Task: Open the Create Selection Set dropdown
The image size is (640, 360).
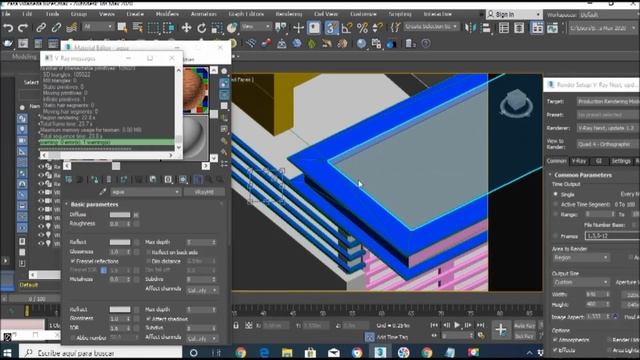Action: (x=432, y=27)
